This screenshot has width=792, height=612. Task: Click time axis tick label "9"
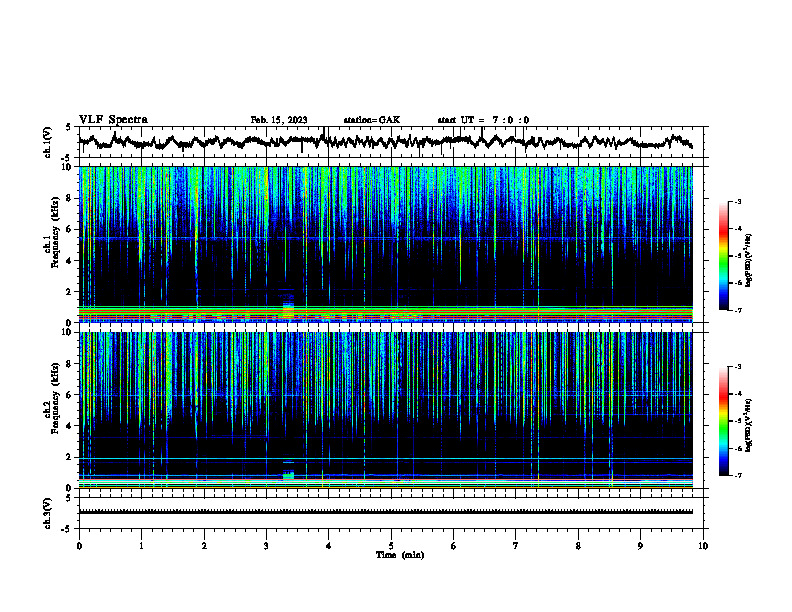coord(640,546)
